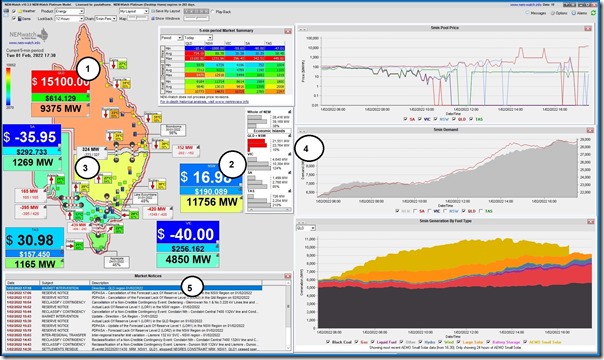Toggle Black Coal checkbox in fuel legend
This screenshot has height=360, width=604.
pos(328,342)
